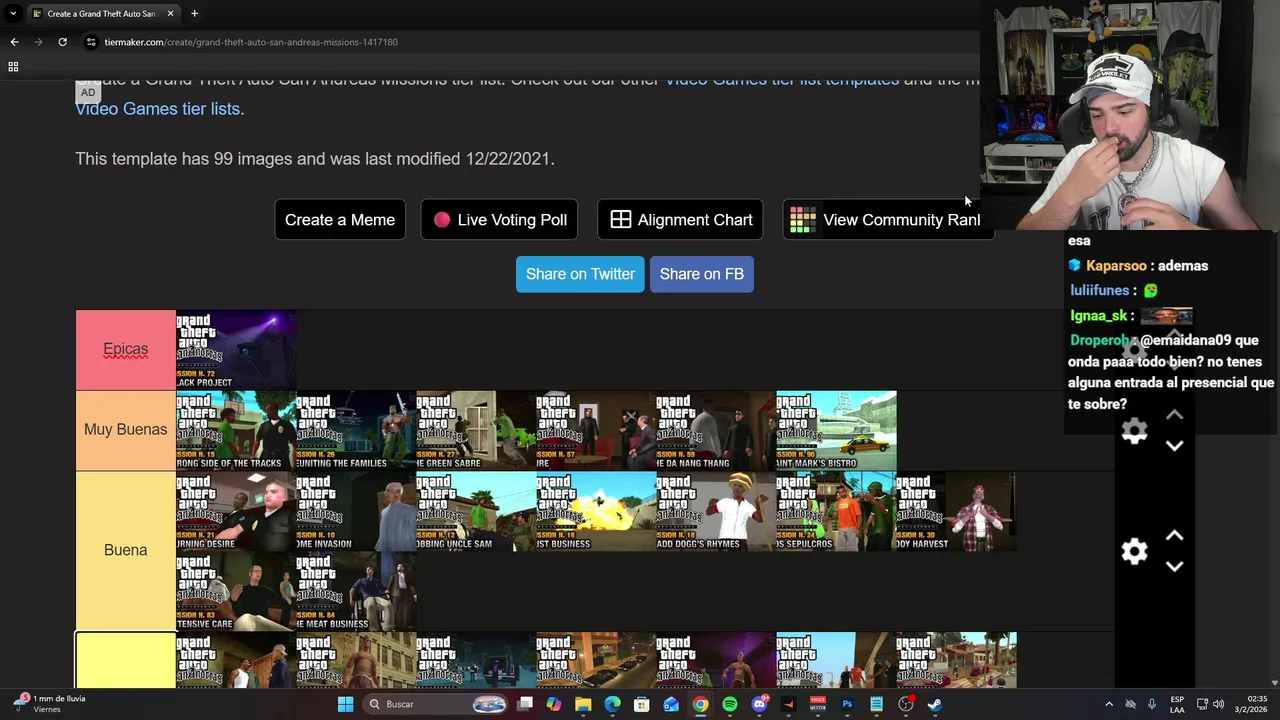Open Steam from the taskbar
Image resolution: width=1280 pixels, height=720 pixels.
[x=934, y=704]
